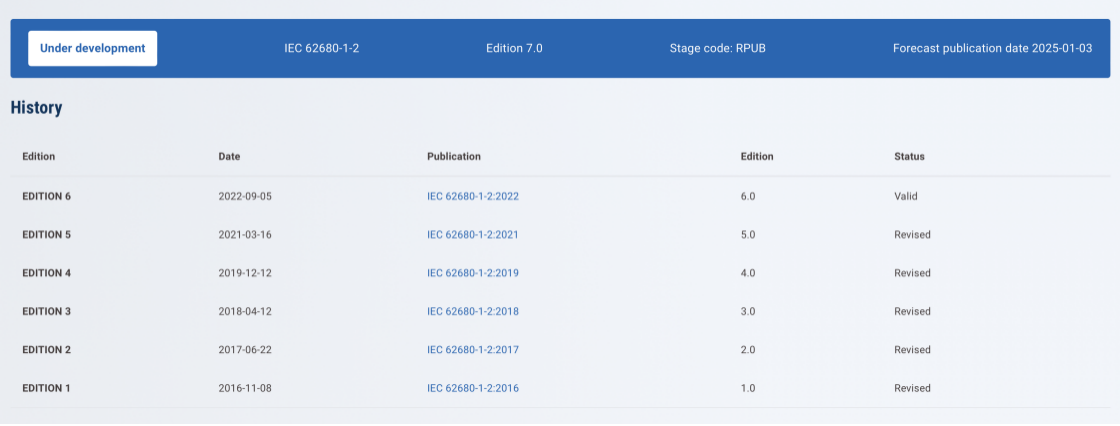
Task: Click the Under development button
Action: 92,48
